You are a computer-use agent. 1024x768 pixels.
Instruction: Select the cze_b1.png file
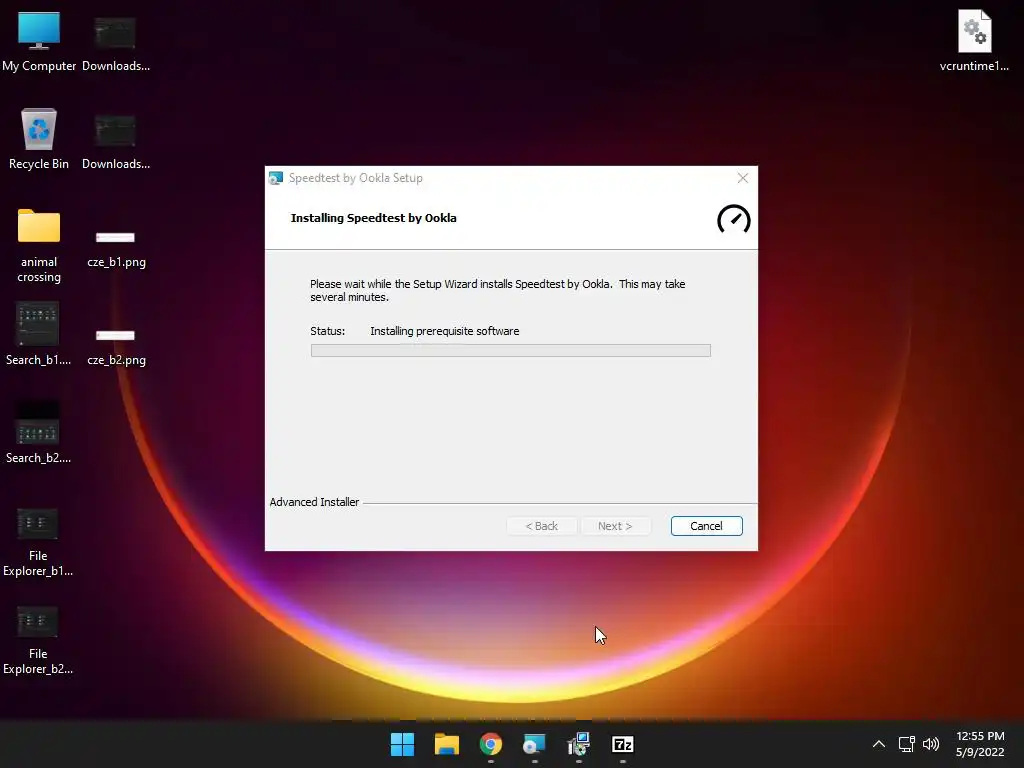[116, 249]
